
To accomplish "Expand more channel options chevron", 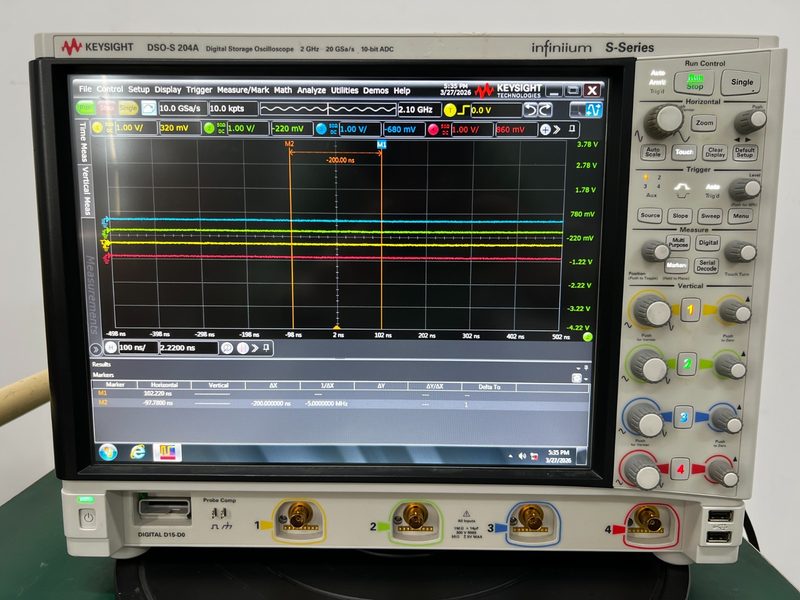I will pyautogui.click(x=557, y=130).
